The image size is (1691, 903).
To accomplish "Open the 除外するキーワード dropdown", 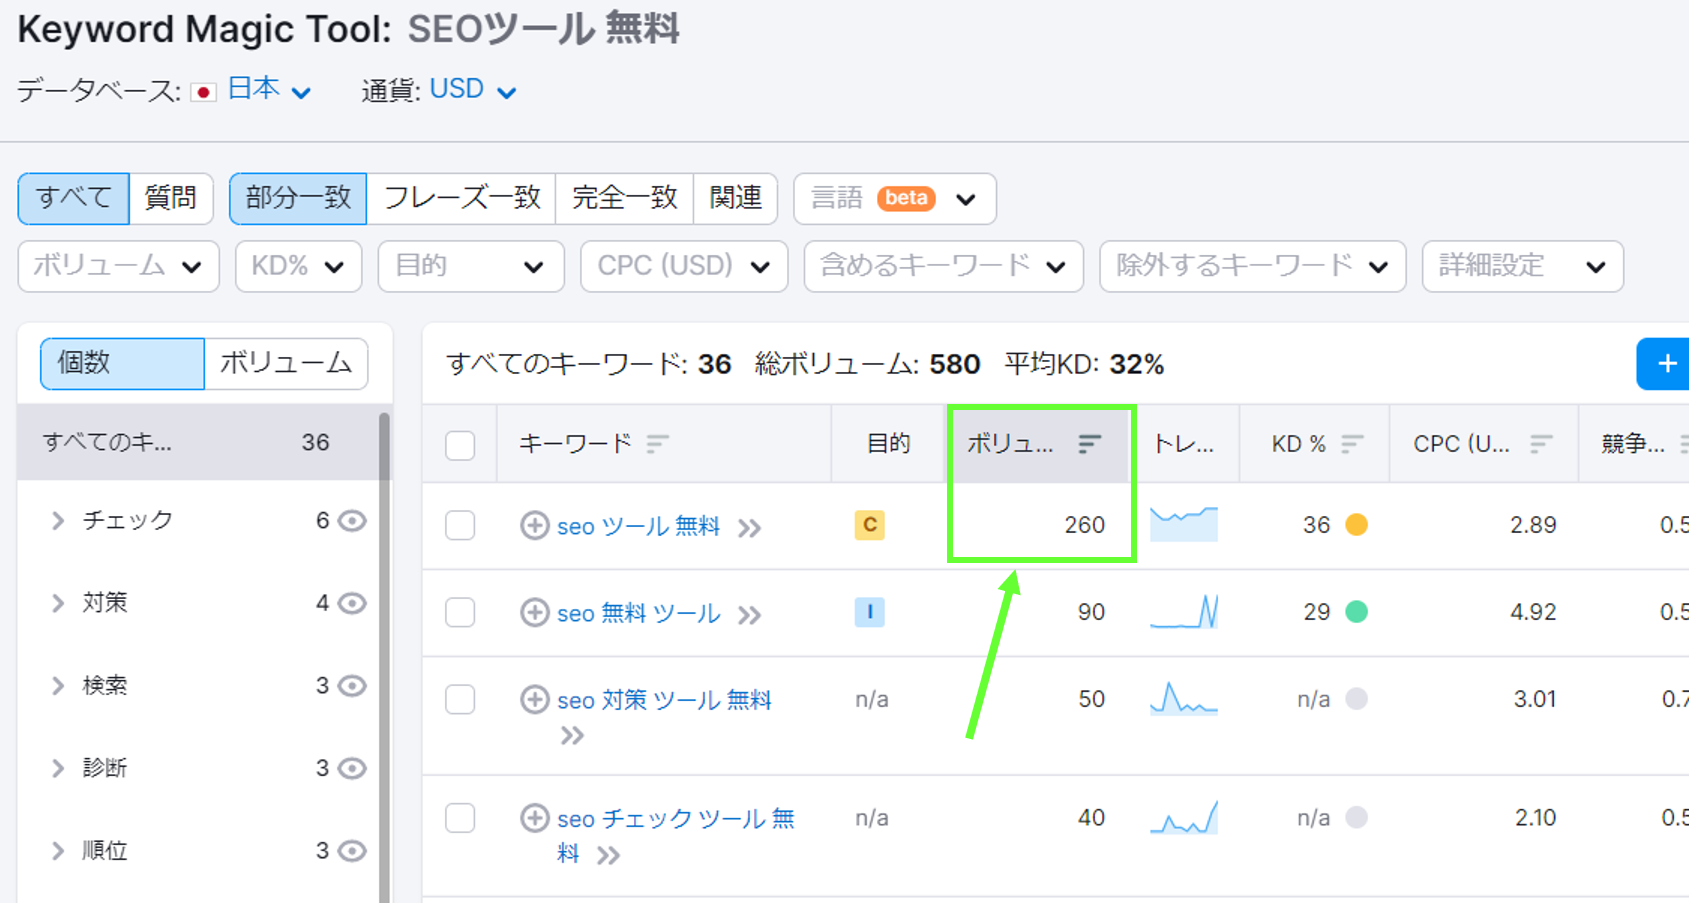I will [1252, 266].
